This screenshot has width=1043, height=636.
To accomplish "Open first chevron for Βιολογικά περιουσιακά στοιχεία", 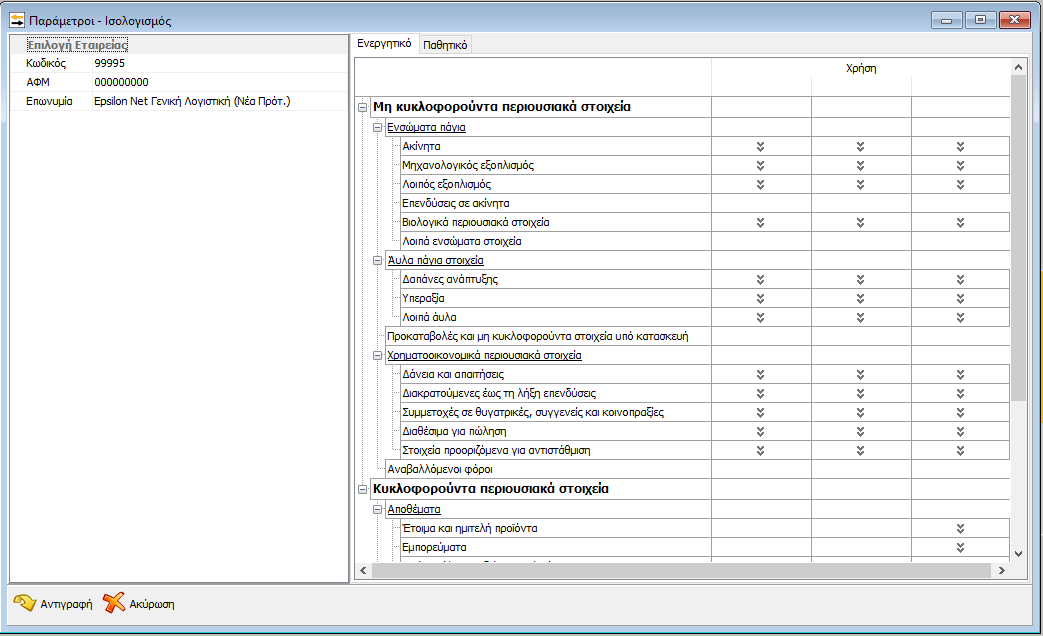I will (760, 222).
